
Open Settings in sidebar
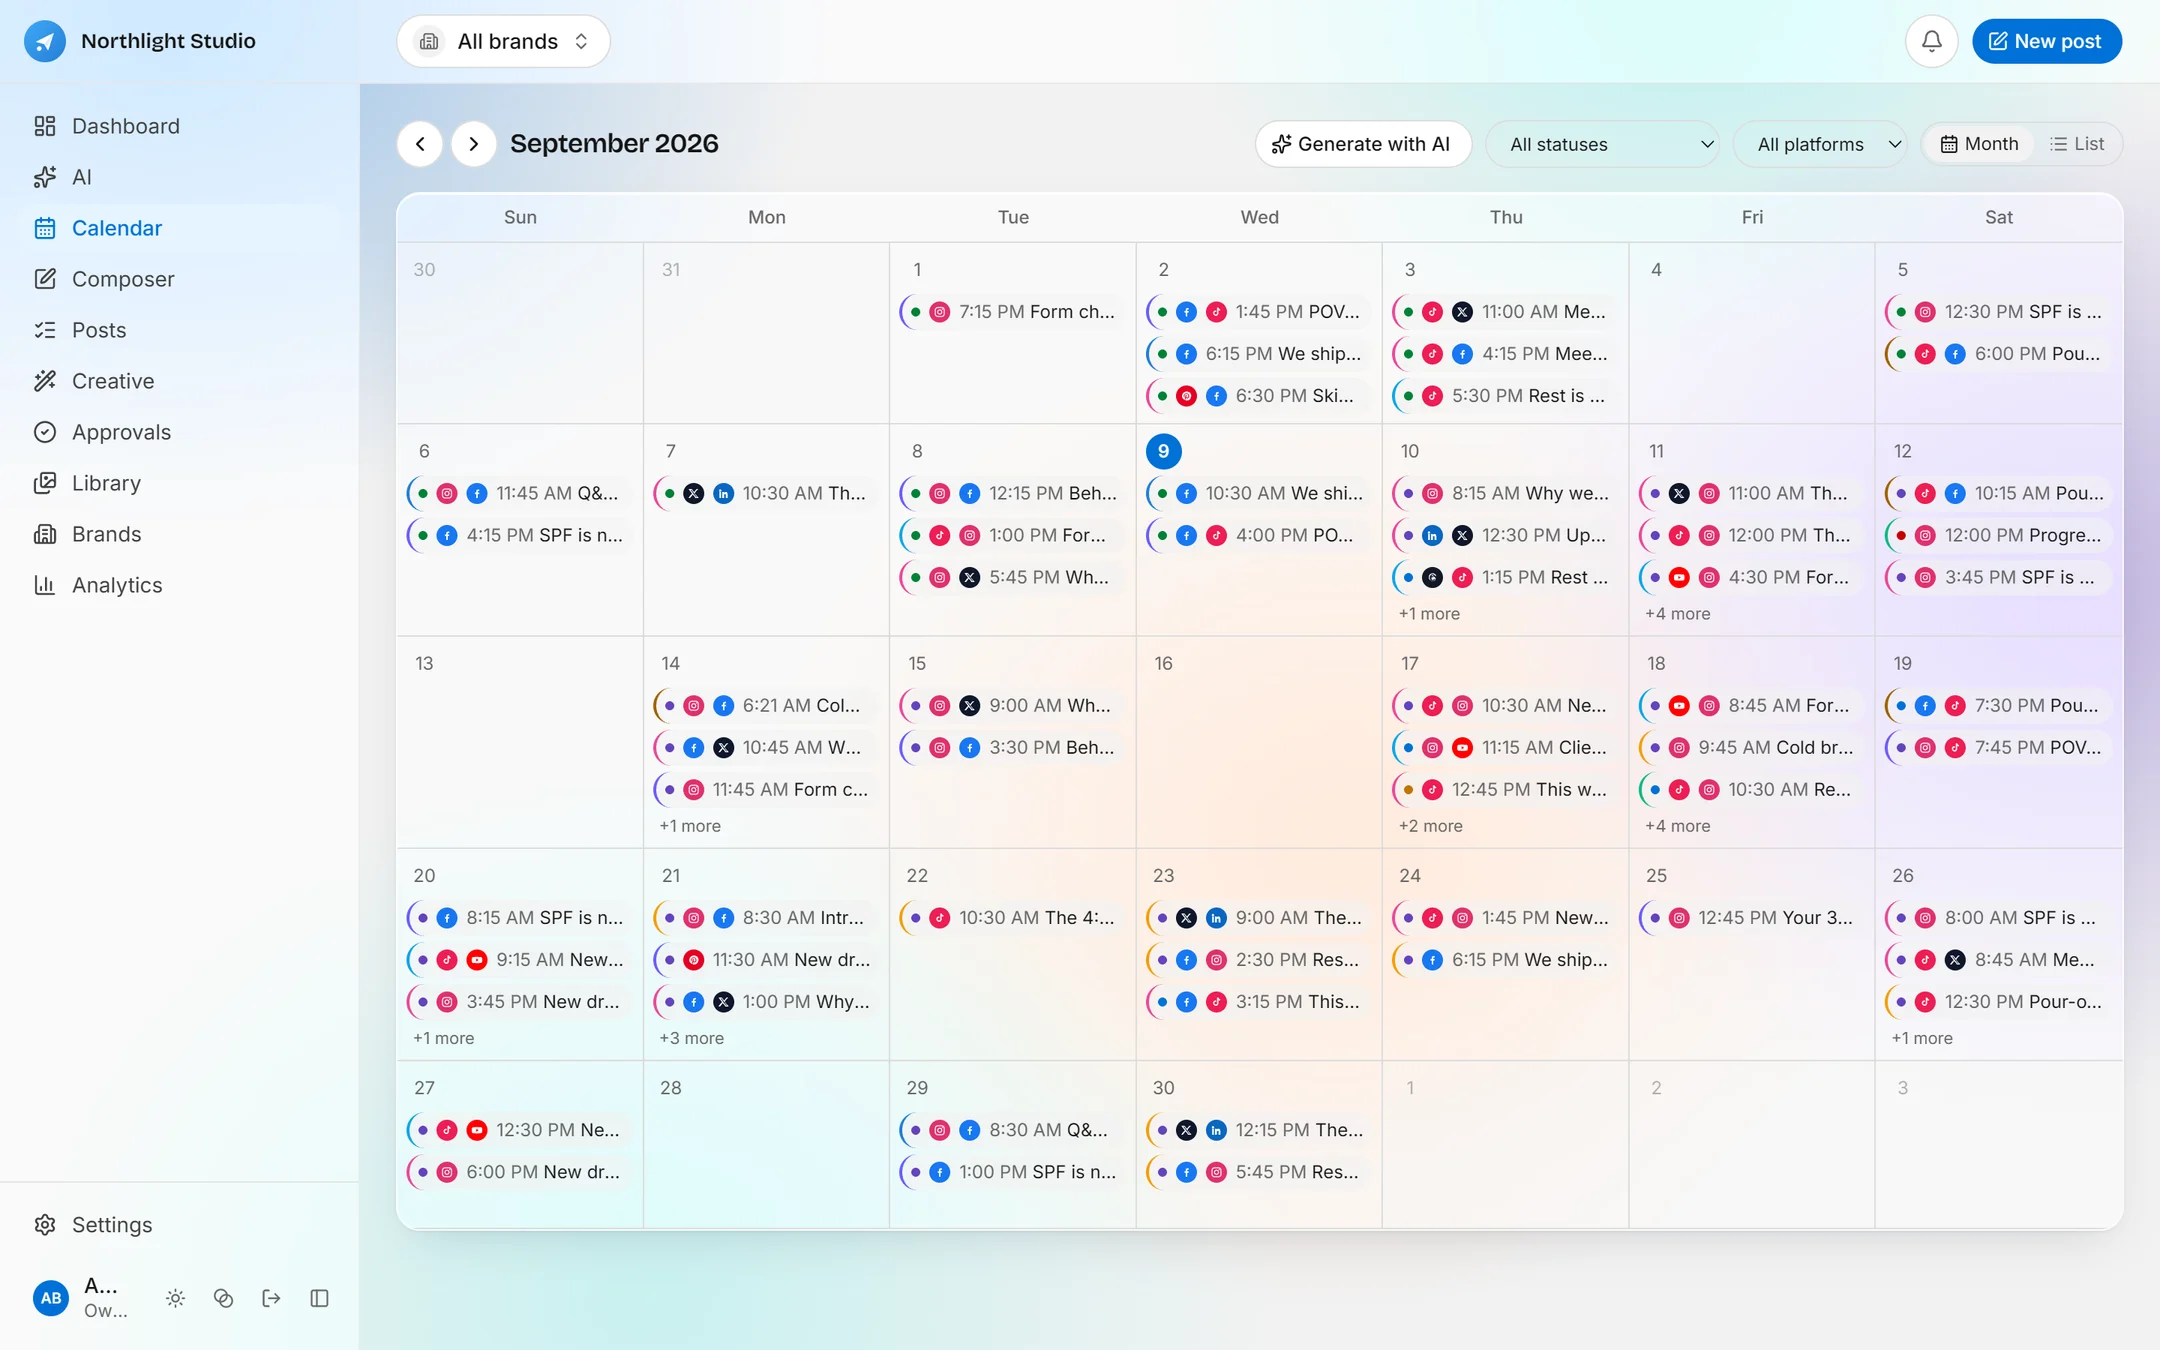click(180, 1225)
